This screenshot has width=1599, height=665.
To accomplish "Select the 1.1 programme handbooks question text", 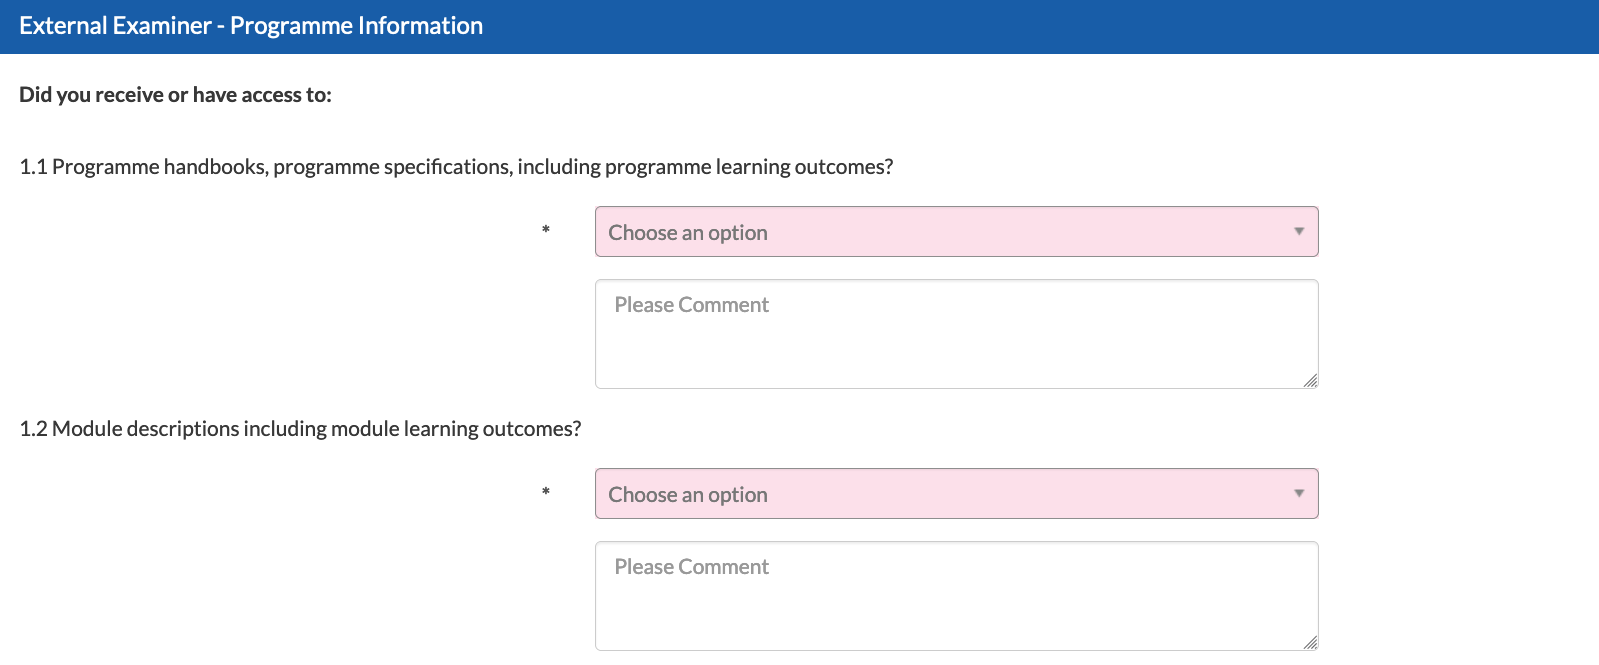I will point(456,167).
